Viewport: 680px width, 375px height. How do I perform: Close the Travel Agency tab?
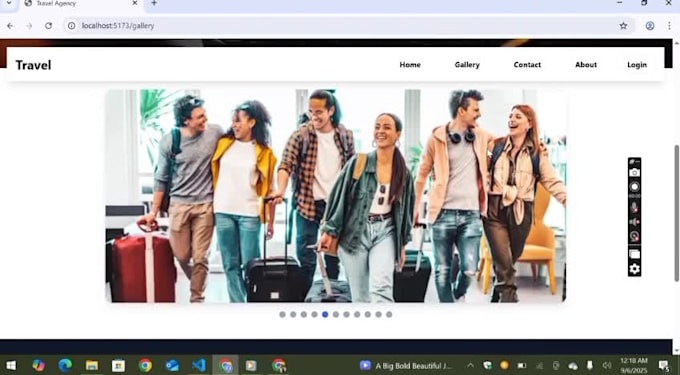[x=134, y=3]
